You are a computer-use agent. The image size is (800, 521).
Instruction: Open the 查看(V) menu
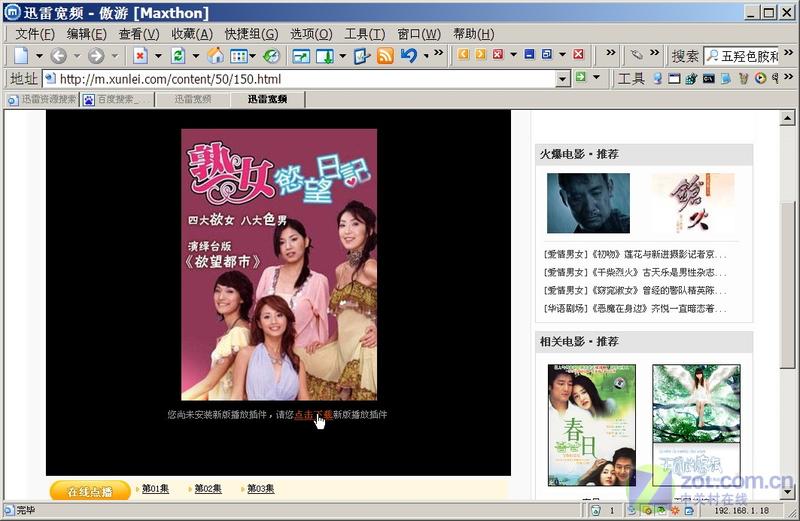click(x=139, y=34)
